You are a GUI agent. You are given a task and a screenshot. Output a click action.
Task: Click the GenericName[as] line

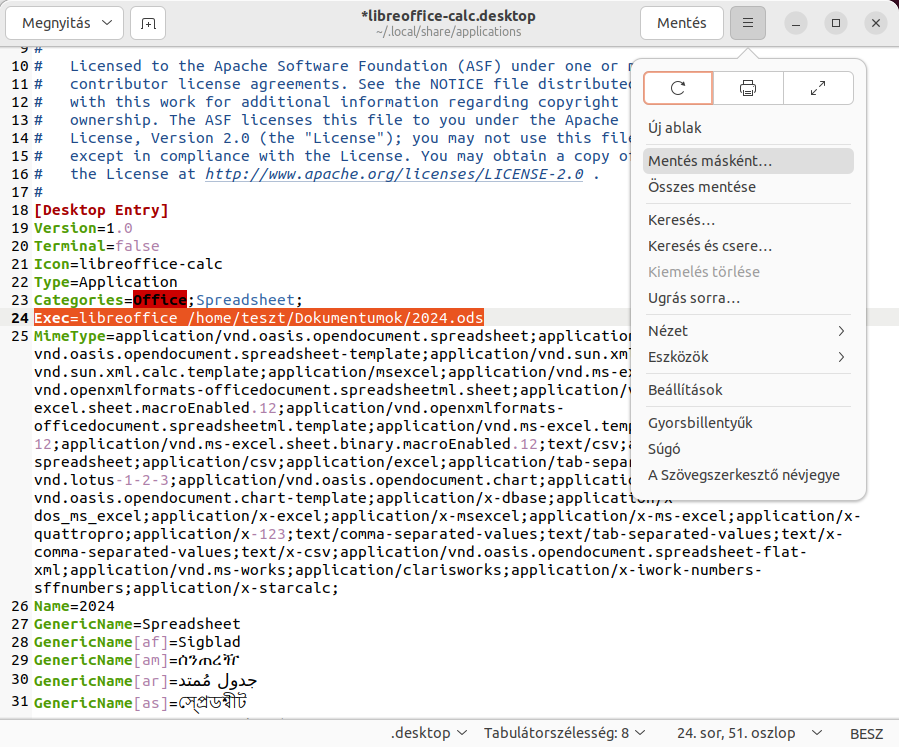[140, 703]
